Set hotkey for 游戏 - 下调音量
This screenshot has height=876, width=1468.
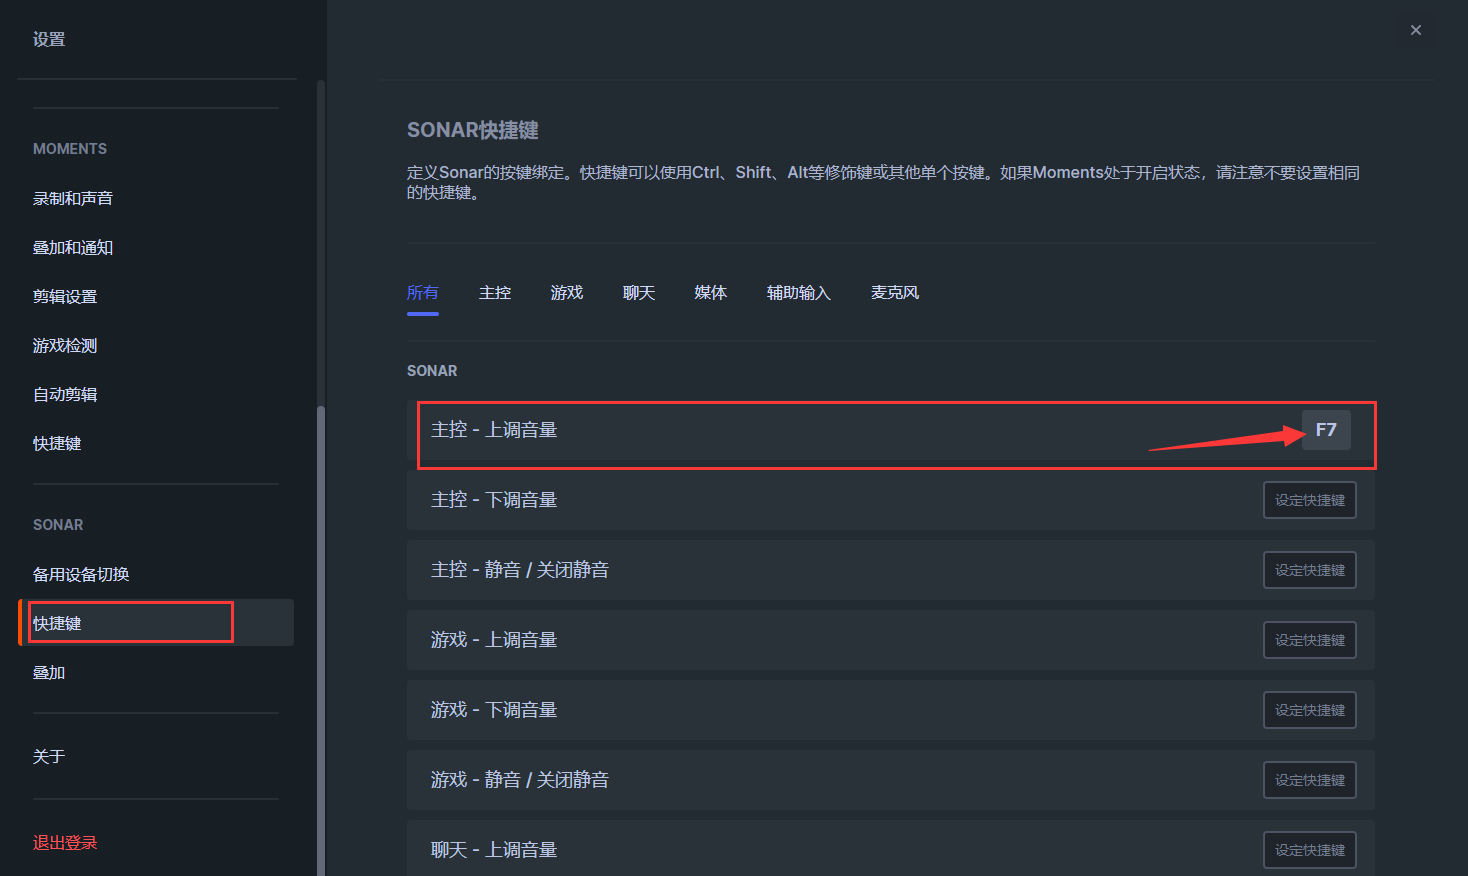click(x=1309, y=710)
